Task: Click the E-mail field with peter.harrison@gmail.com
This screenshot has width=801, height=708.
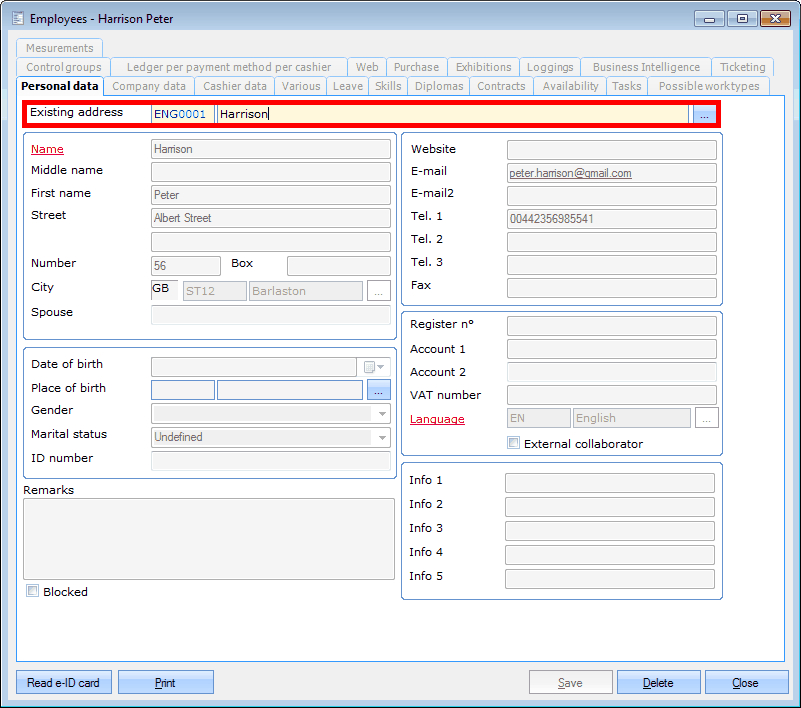Action: point(611,173)
